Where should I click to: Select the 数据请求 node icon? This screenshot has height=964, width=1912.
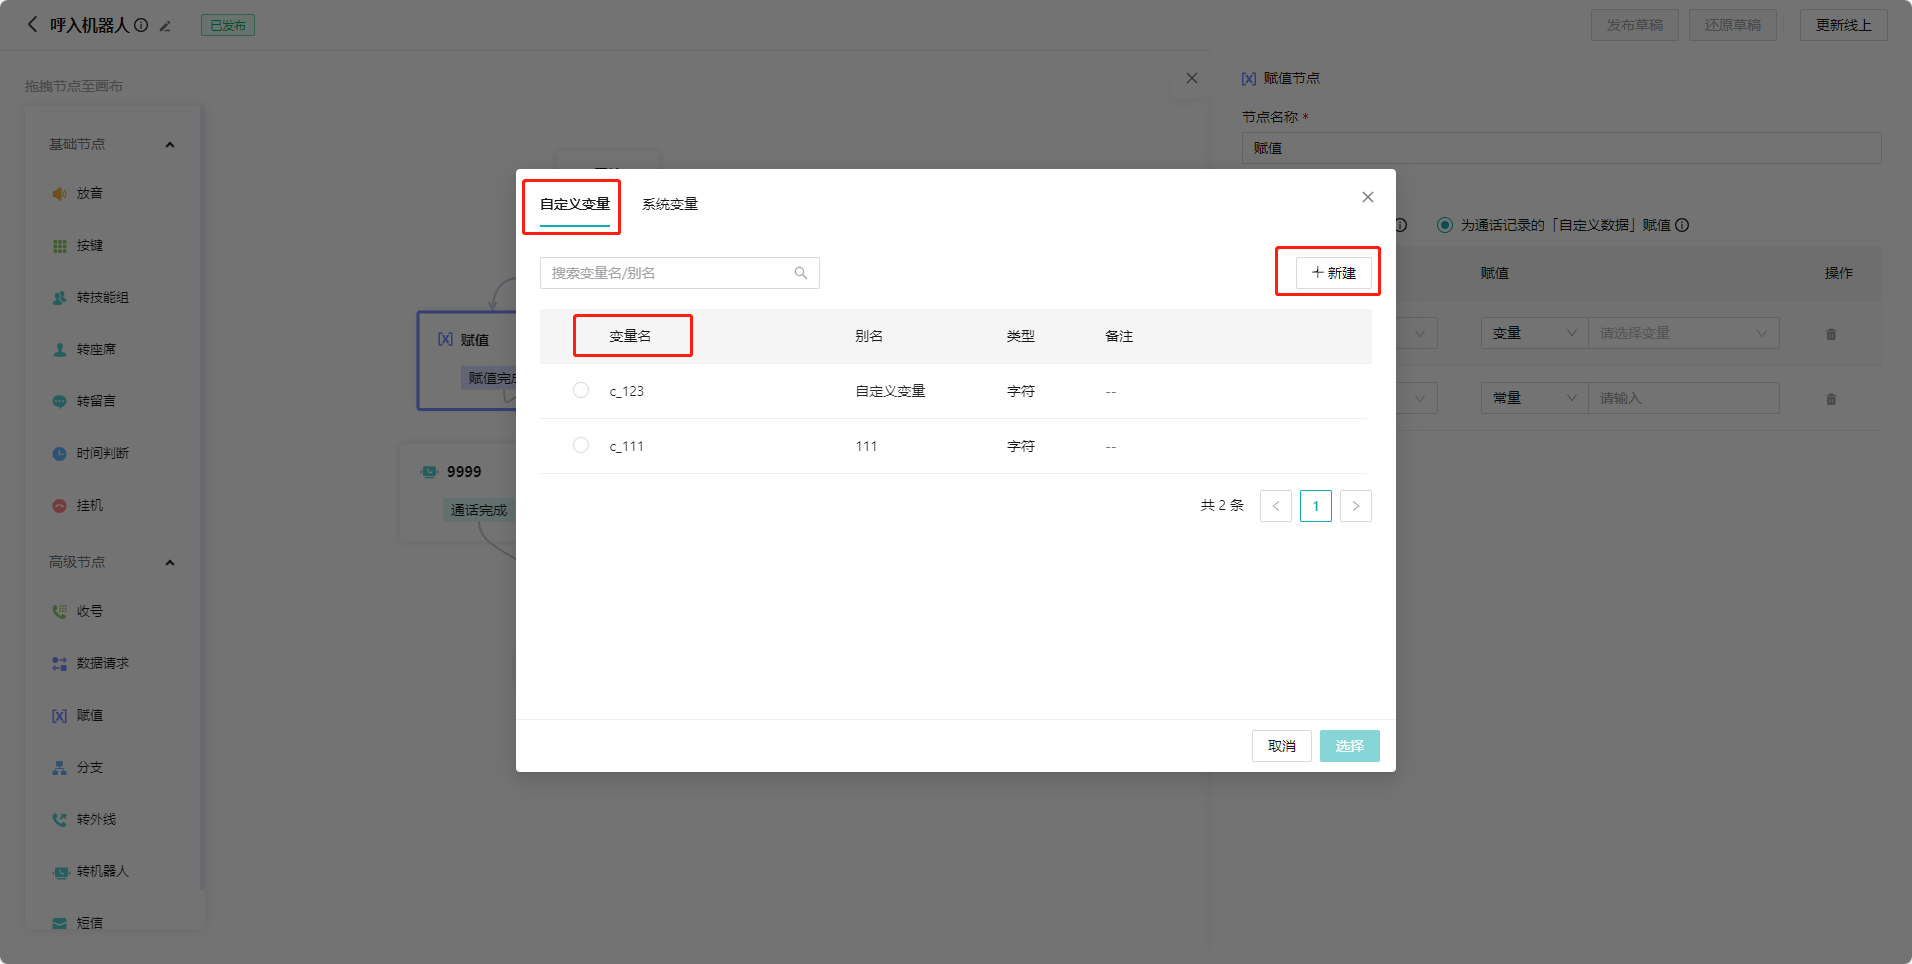click(x=60, y=663)
